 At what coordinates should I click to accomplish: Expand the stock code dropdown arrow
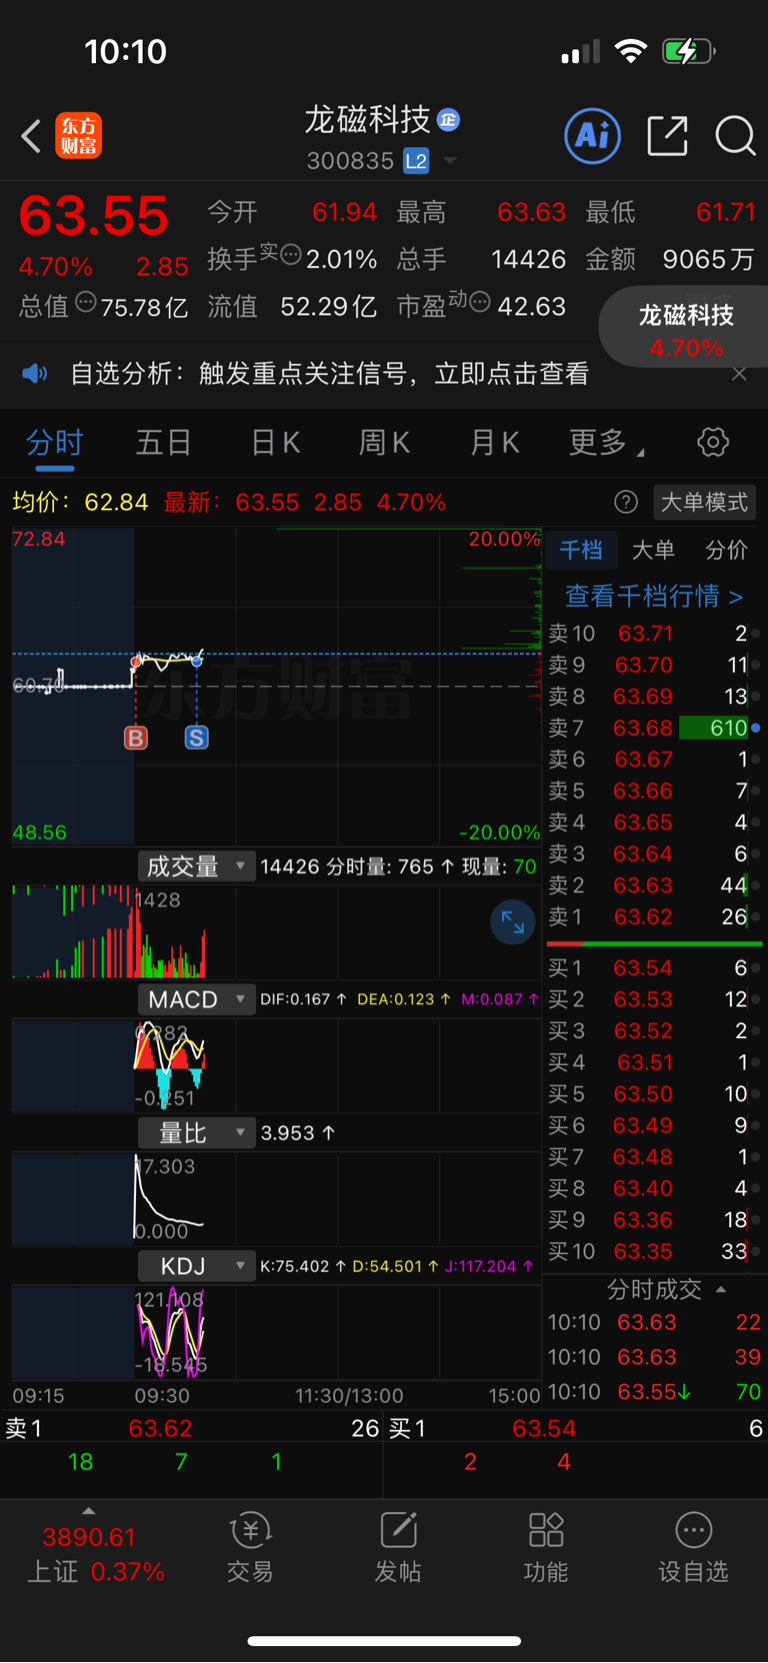coord(450,161)
